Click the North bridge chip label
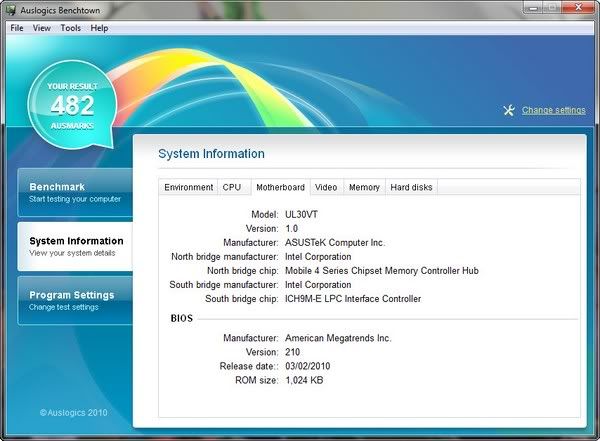 [243, 271]
